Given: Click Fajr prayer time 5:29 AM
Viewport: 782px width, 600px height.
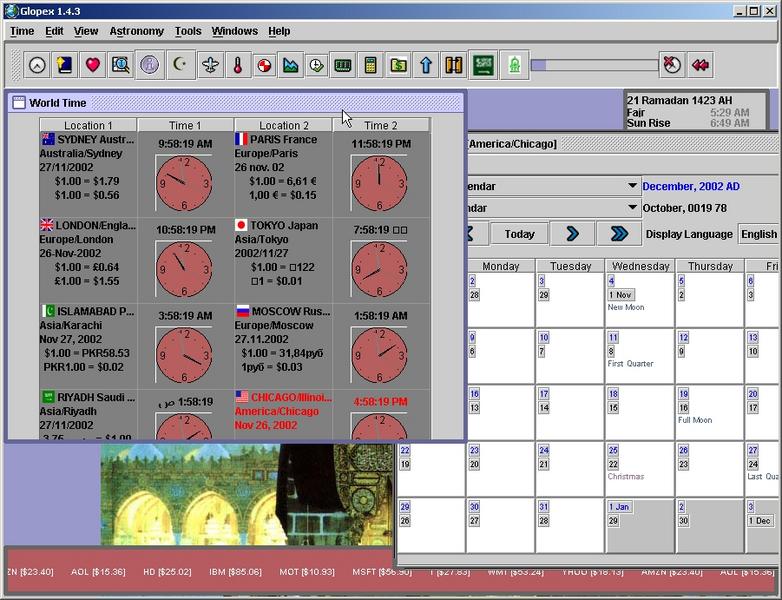Looking at the screenshot, I should (729, 113).
